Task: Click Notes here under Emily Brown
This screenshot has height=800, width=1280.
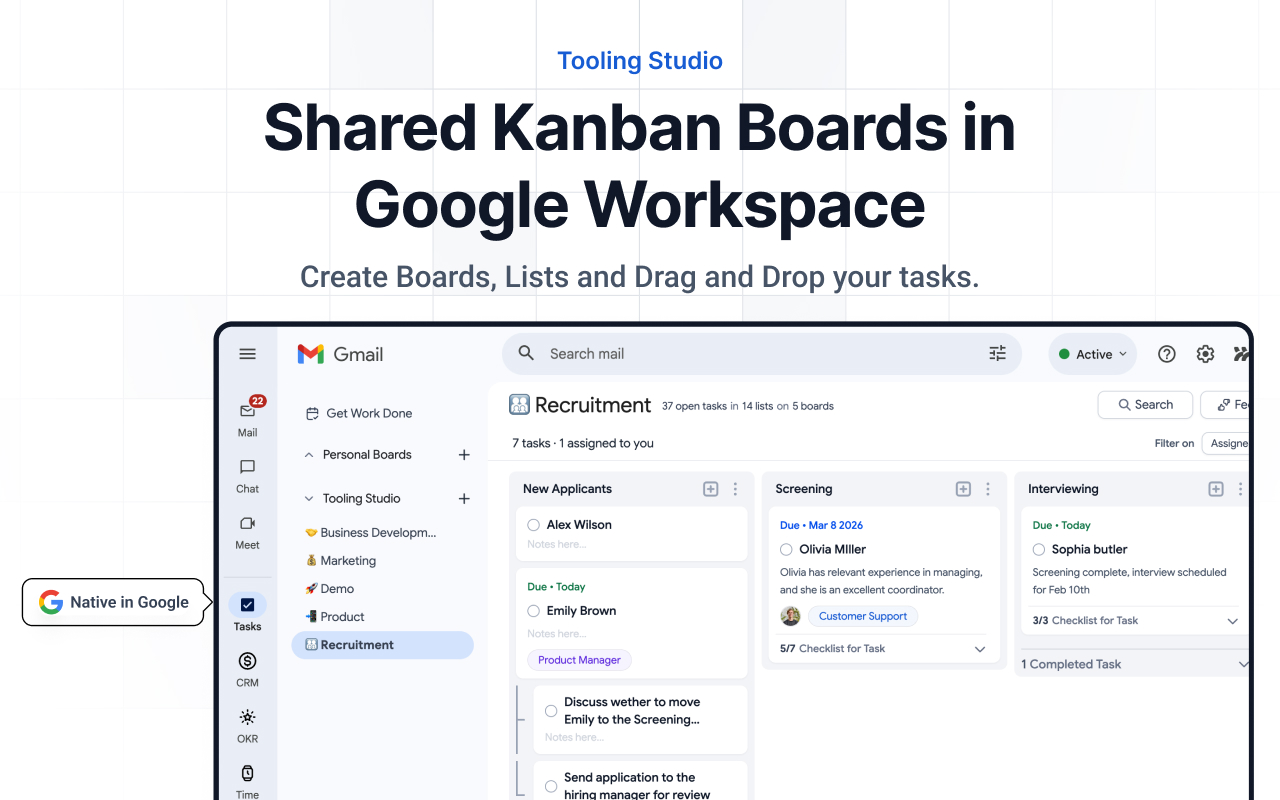Action: (x=557, y=634)
